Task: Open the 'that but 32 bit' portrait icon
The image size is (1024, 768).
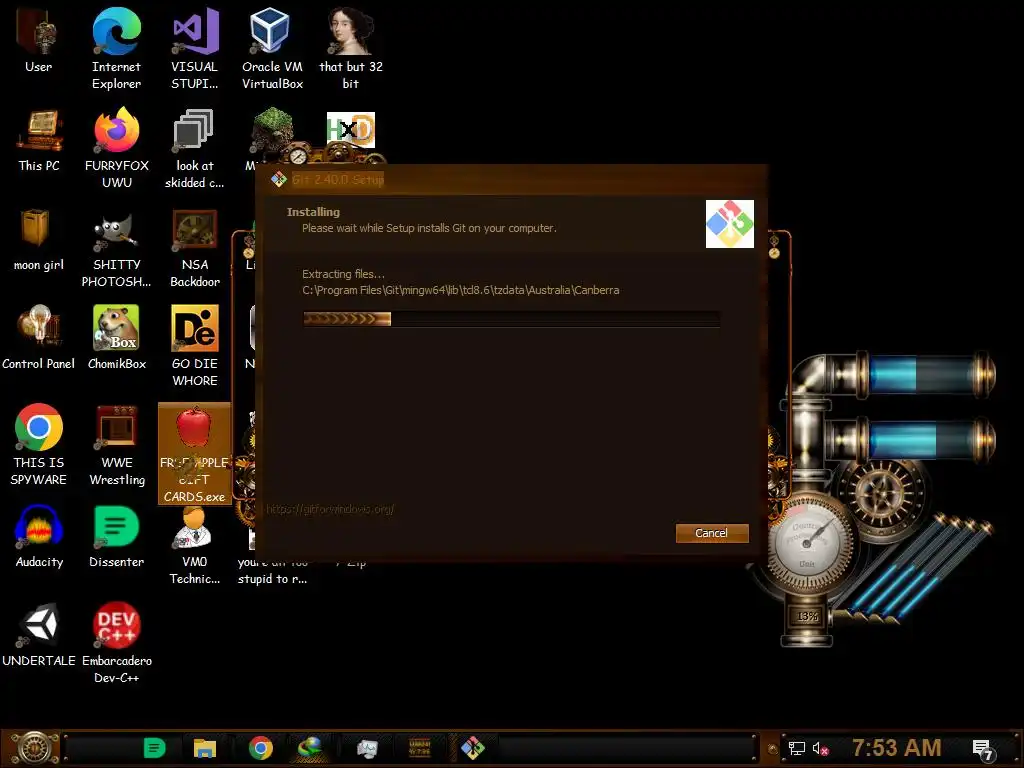Action: point(351,49)
